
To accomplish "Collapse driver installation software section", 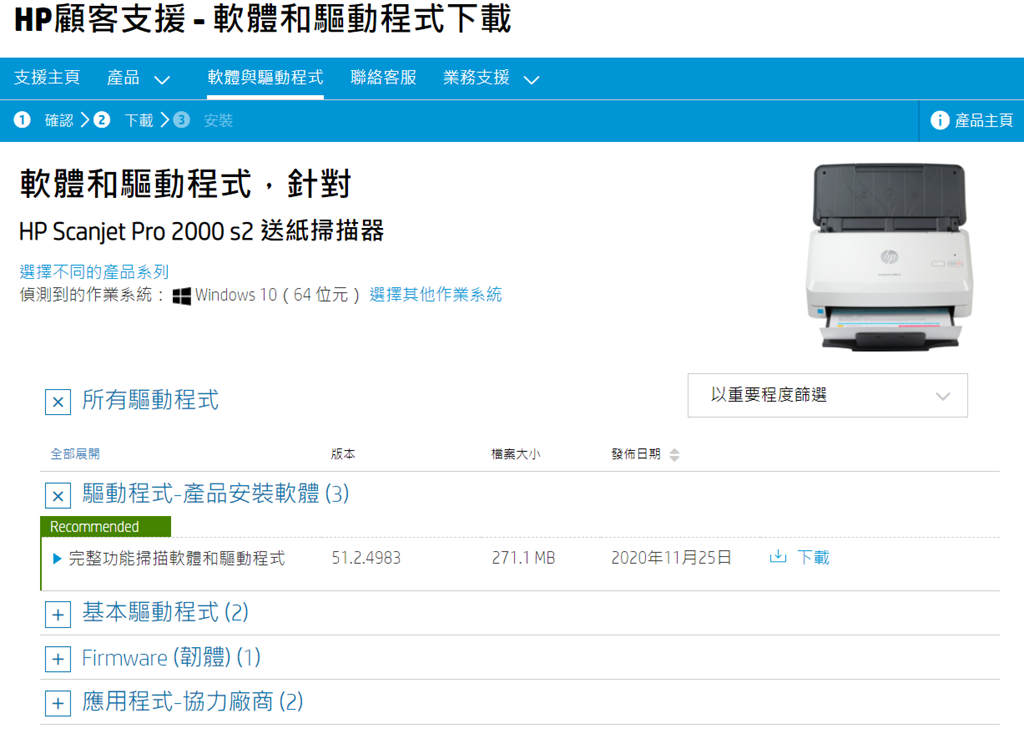I will coord(58,495).
